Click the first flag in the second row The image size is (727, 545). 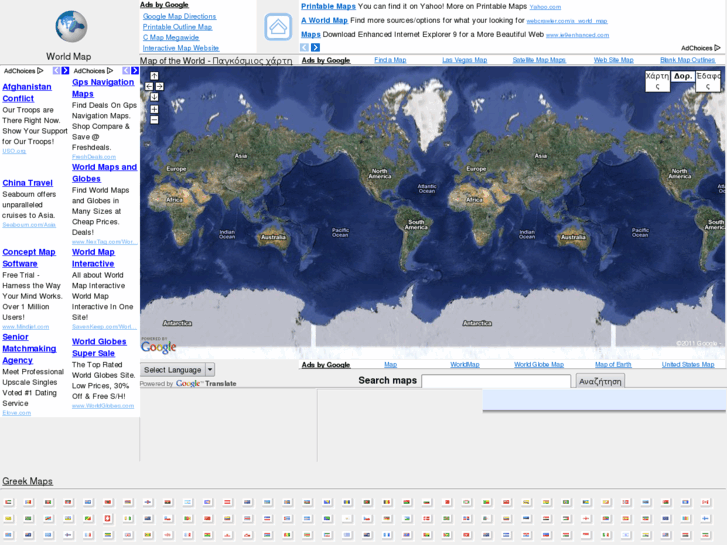(x=9, y=518)
